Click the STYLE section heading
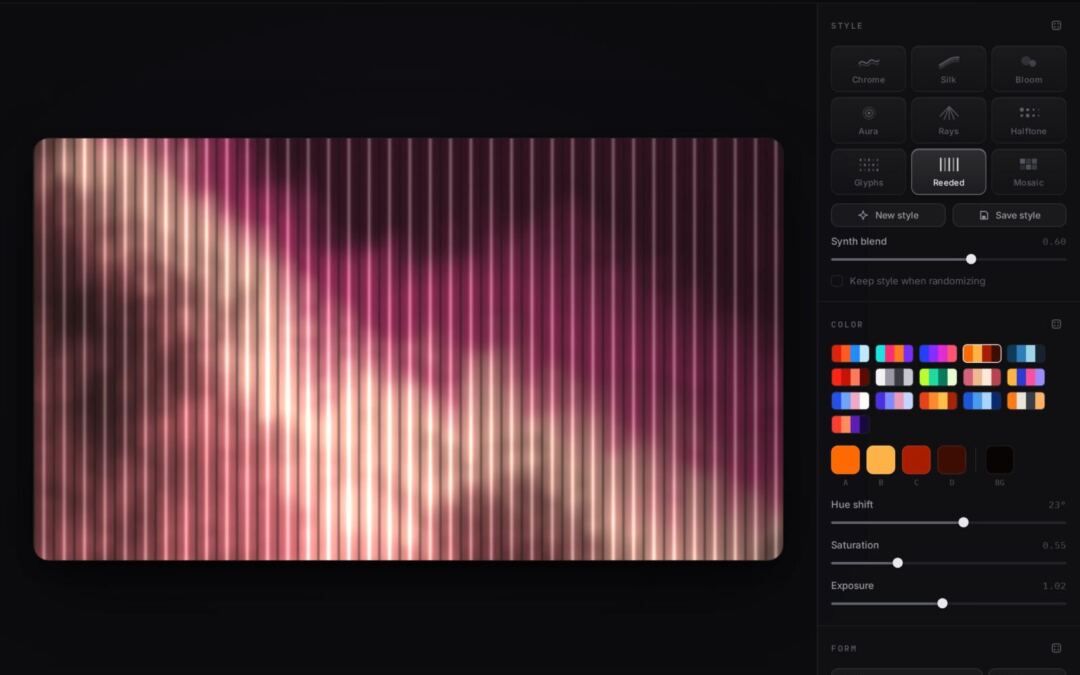Image resolution: width=1080 pixels, height=675 pixels. coord(847,25)
